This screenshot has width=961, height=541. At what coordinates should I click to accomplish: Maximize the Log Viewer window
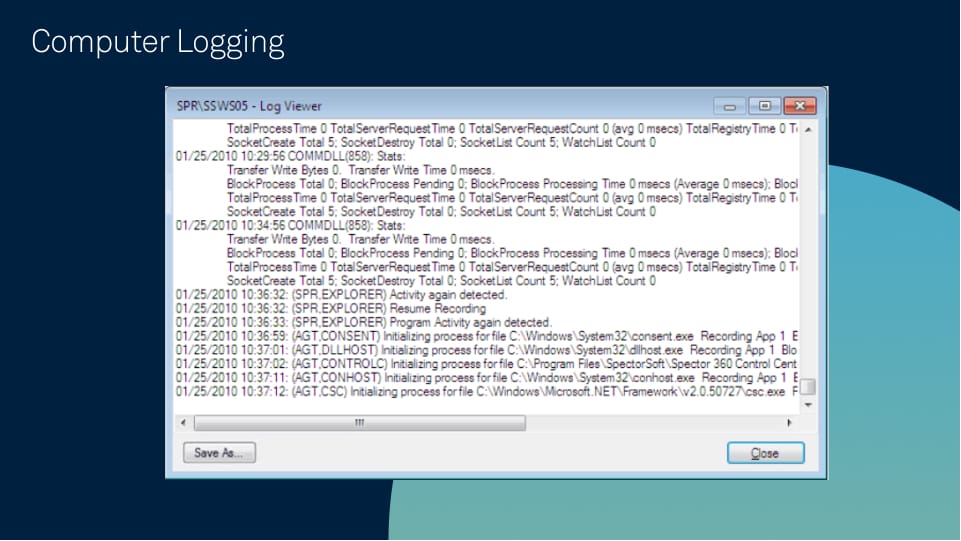pos(764,106)
